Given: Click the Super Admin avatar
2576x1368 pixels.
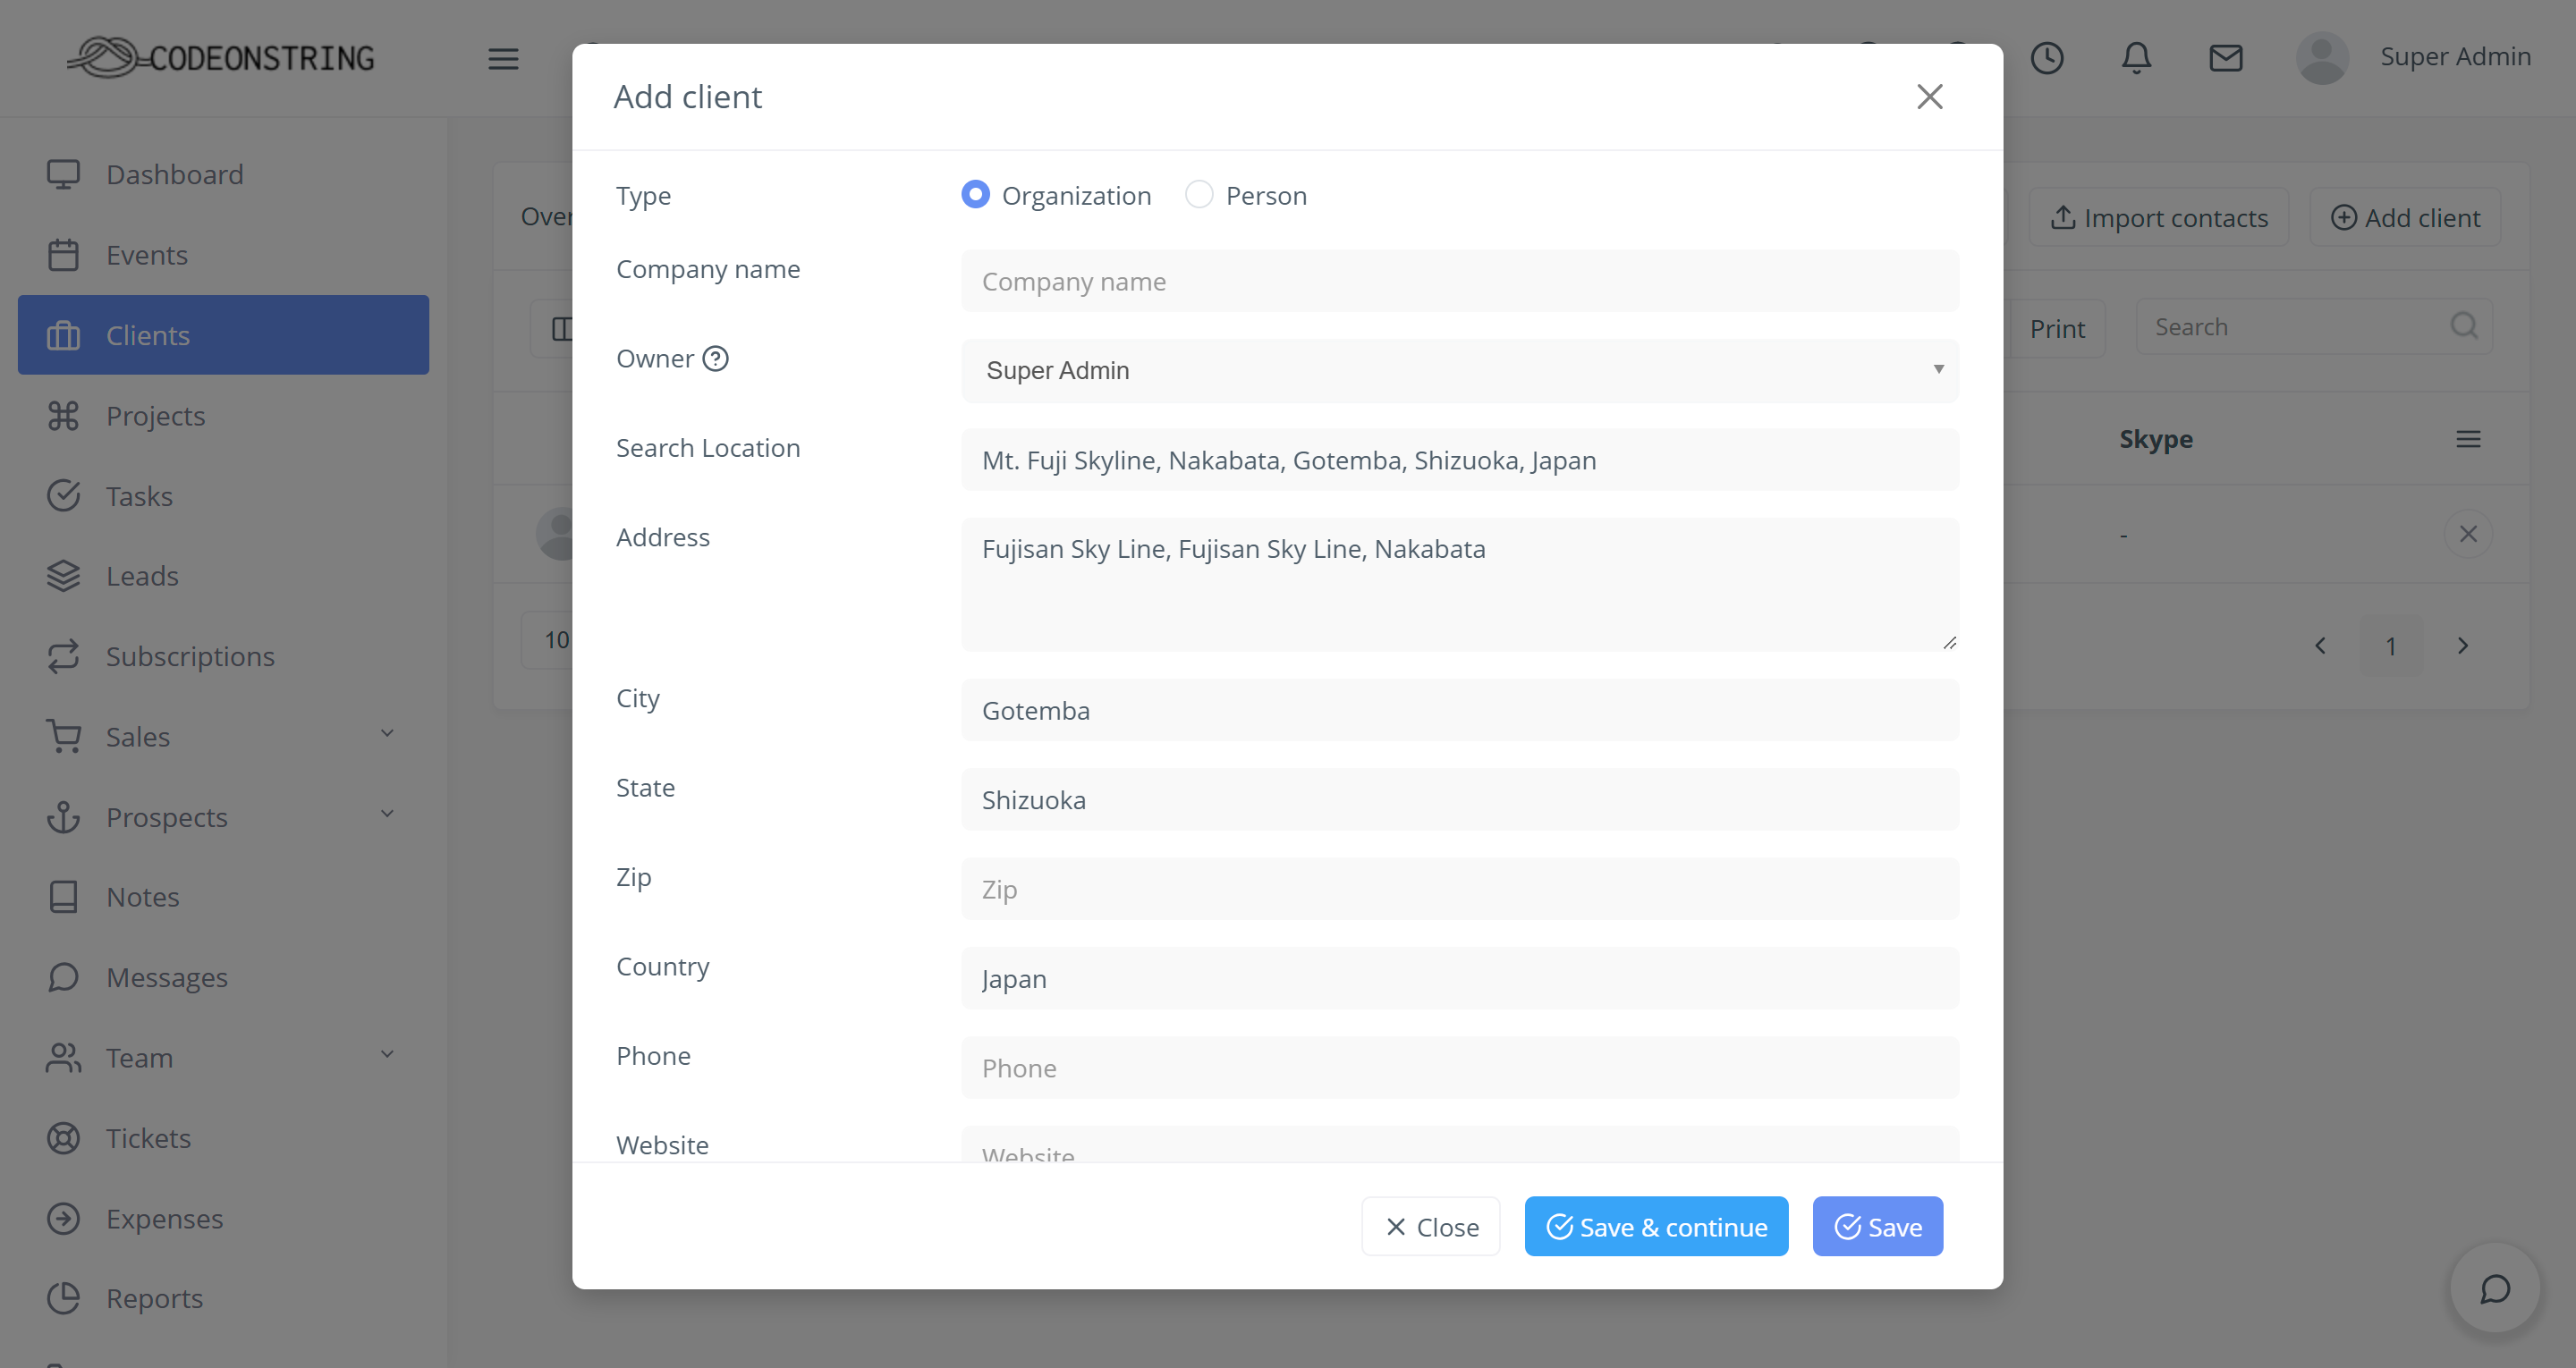Looking at the screenshot, I should (2322, 58).
